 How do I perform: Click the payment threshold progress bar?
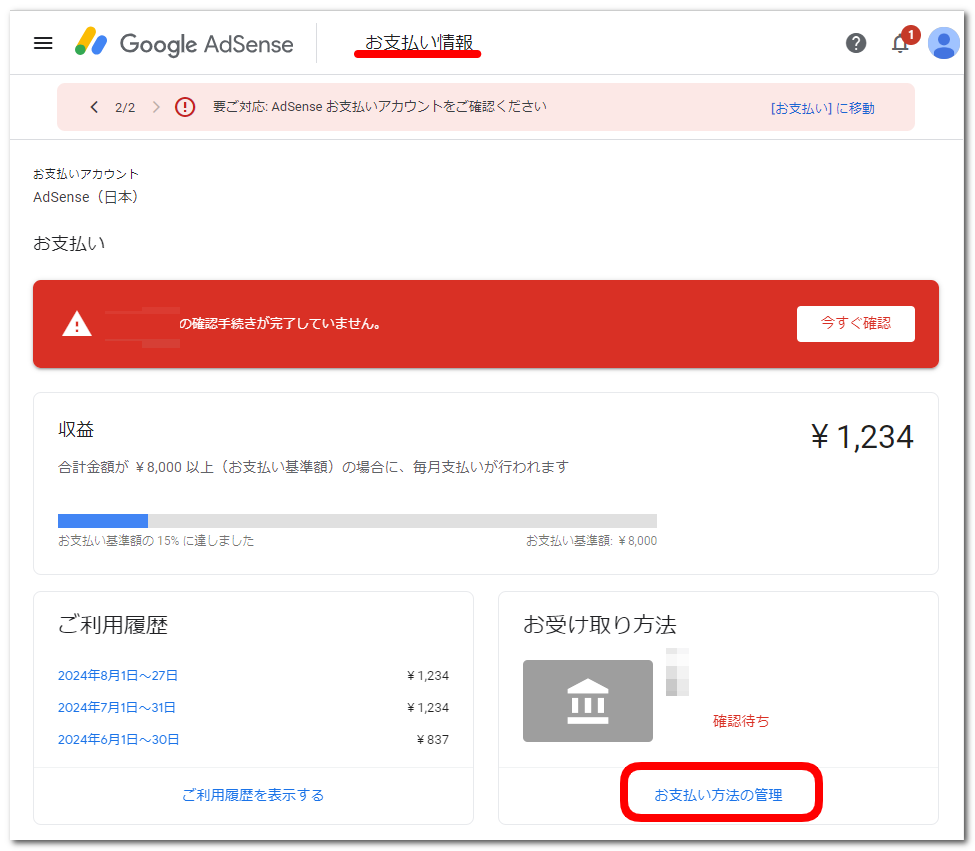click(x=357, y=521)
